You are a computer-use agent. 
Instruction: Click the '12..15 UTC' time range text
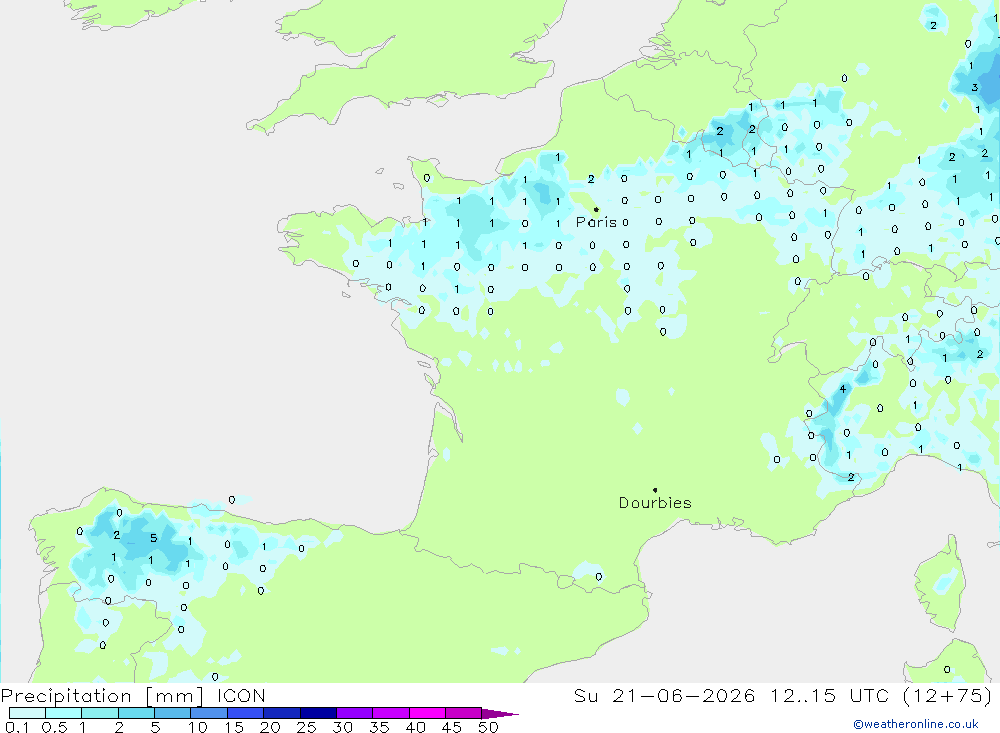[x=829, y=695]
